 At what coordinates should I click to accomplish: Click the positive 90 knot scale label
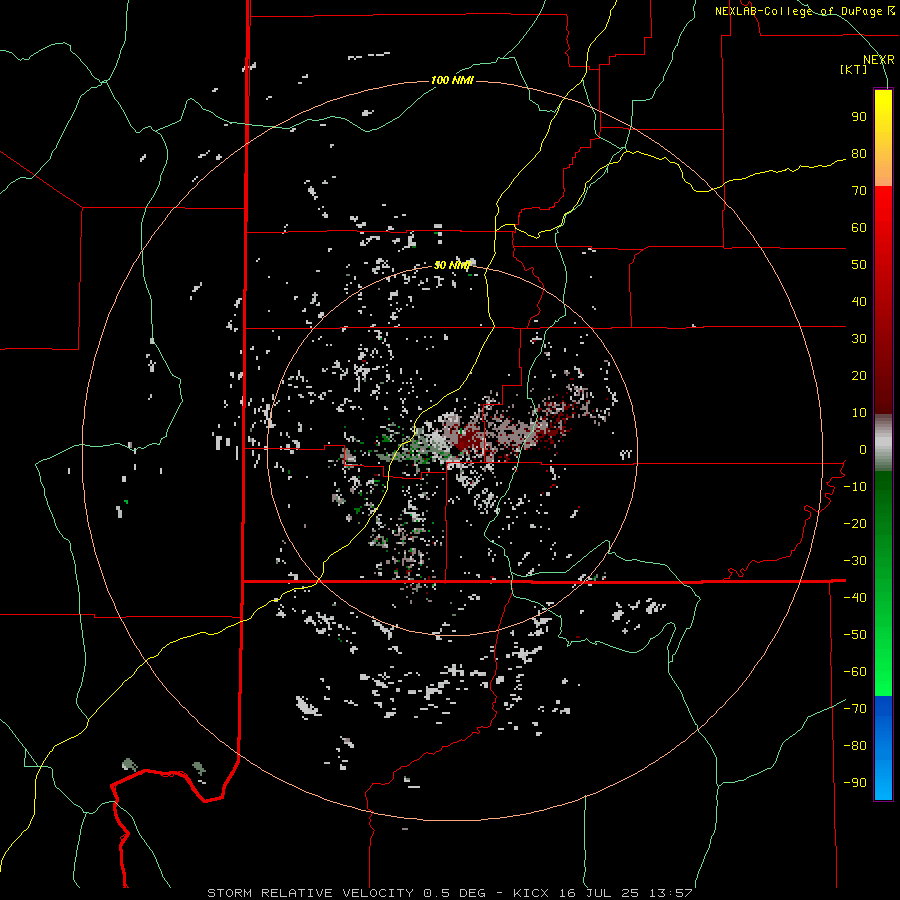tap(859, 117)
